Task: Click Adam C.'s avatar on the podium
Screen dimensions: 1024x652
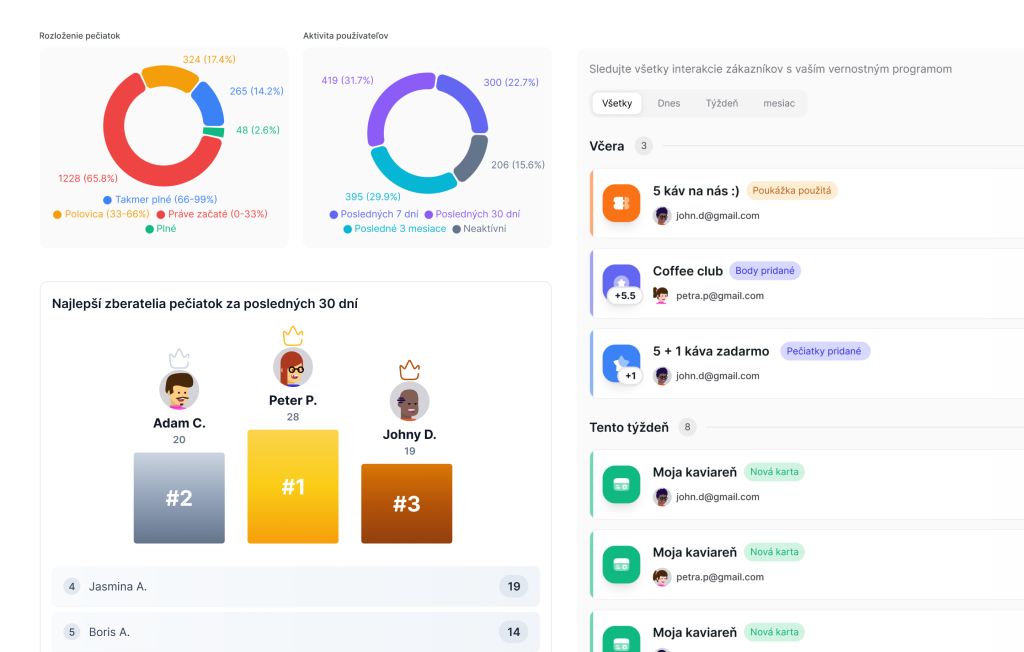Action: [x=179, y=390]
